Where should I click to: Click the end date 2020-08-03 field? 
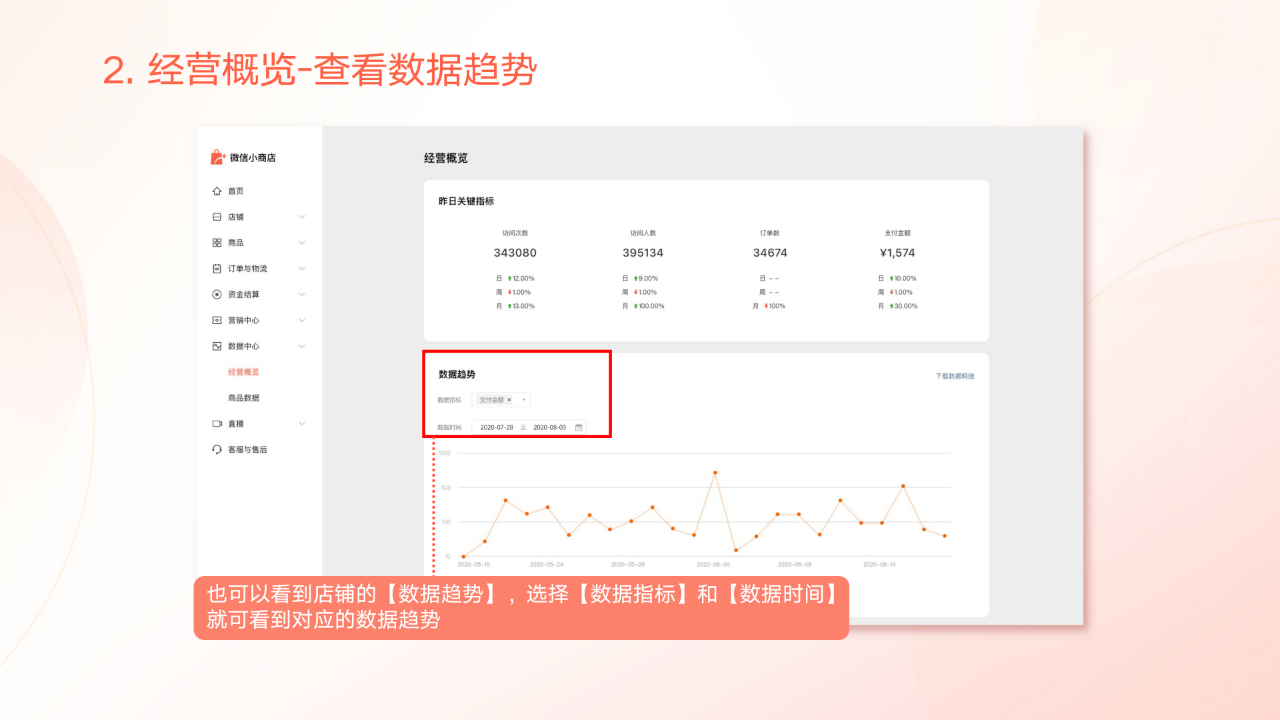click(x=550, y=427)
